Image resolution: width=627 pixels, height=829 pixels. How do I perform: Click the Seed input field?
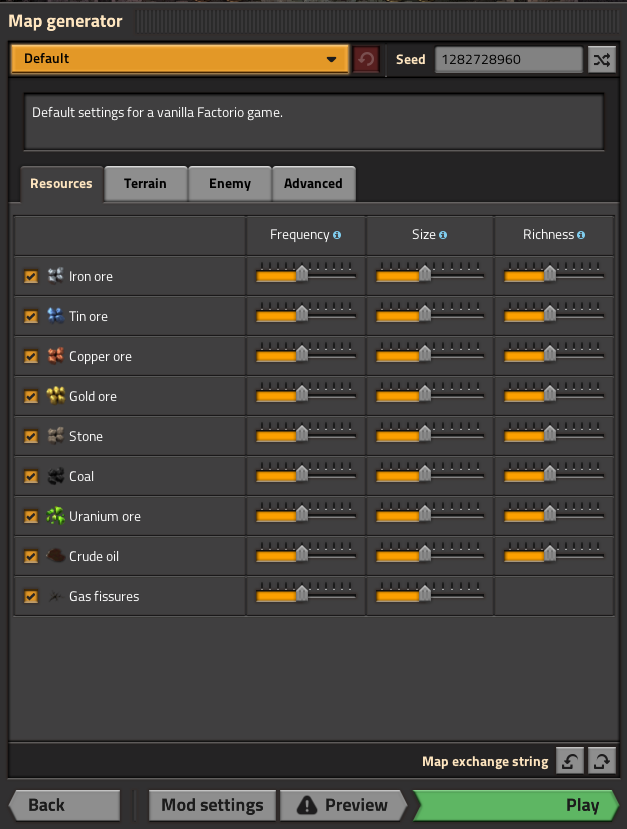tap(509, 59)
